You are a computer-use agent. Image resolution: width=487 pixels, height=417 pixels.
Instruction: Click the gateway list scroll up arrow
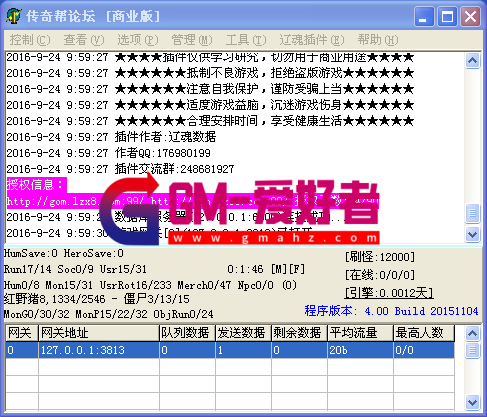tap(472, 333)
